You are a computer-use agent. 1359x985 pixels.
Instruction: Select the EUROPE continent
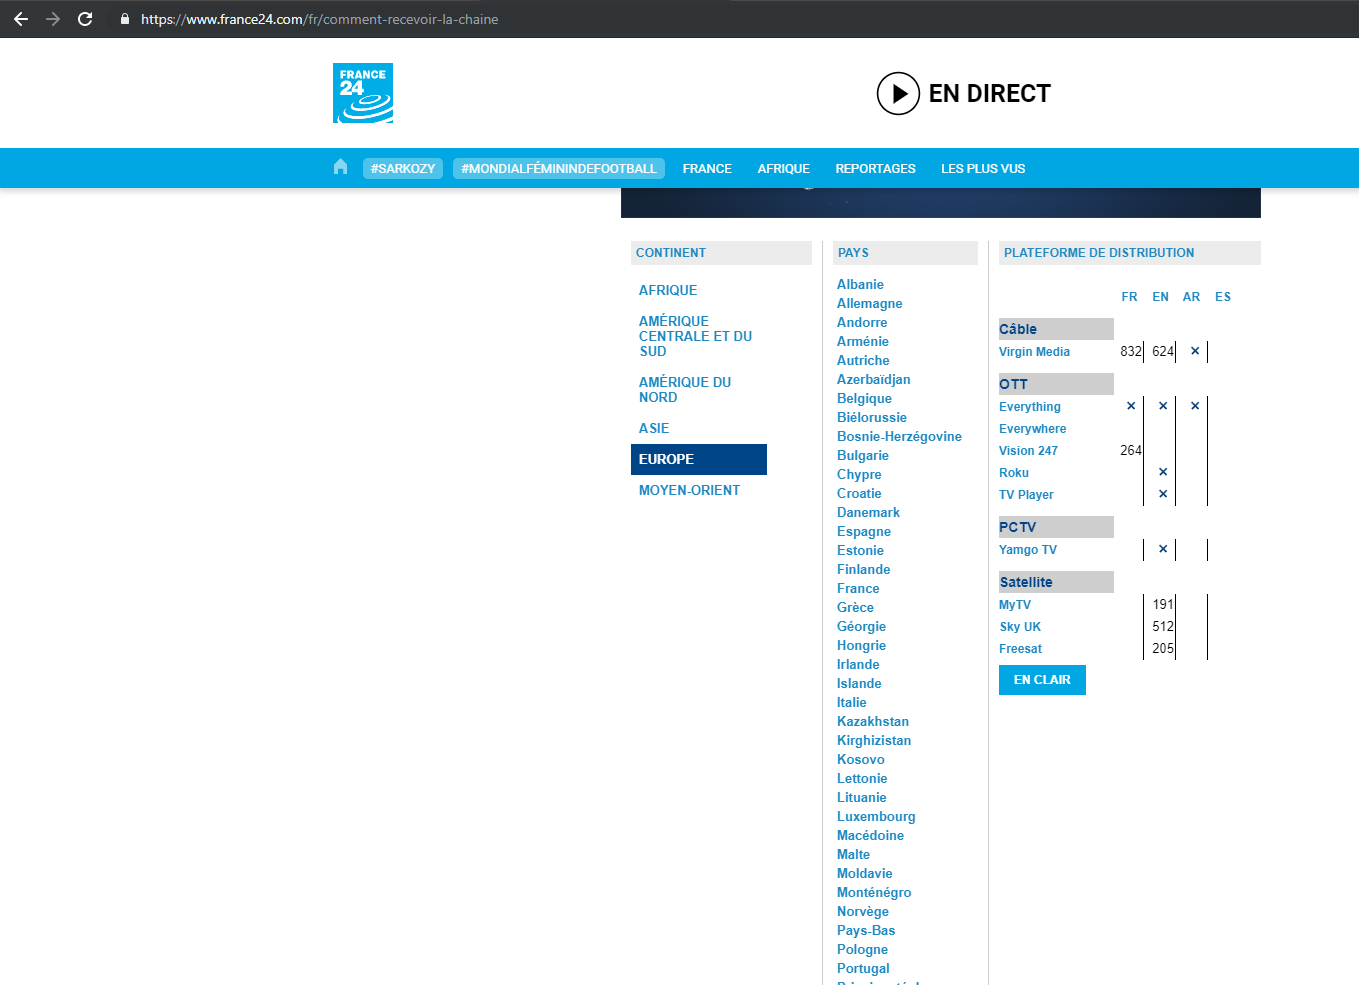(699, 459)
